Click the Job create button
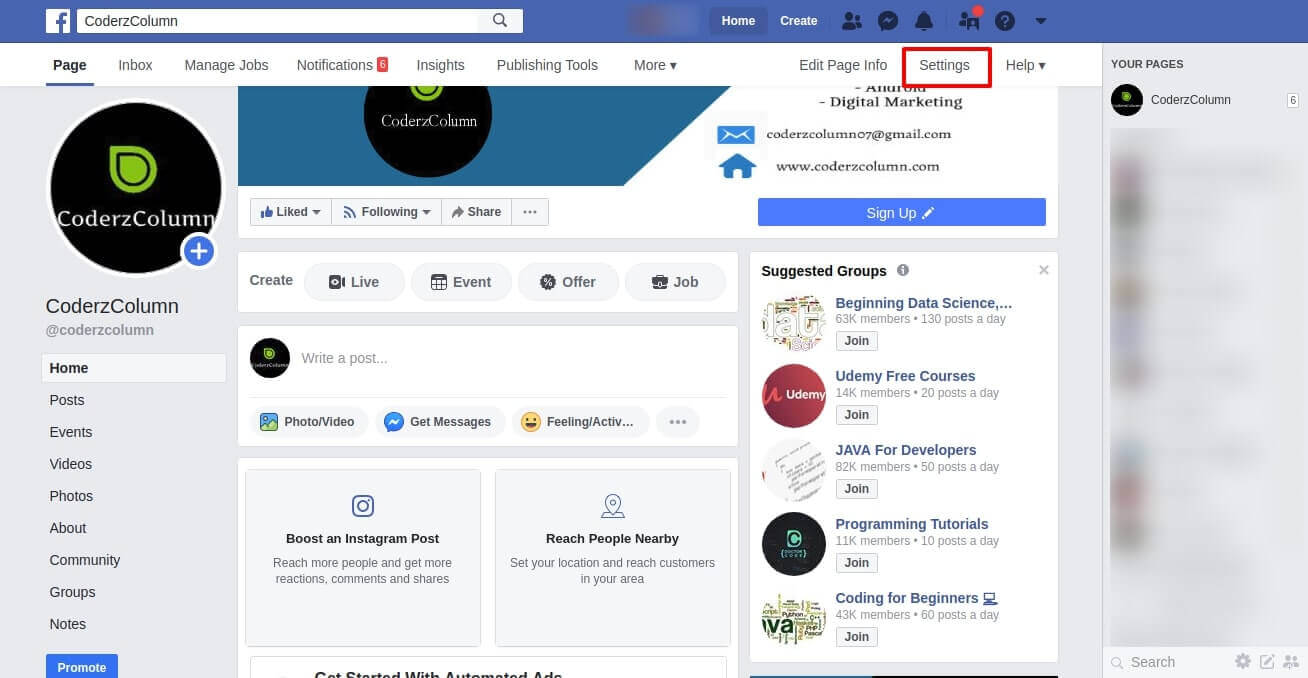Image resolution: width=1308 pixels, height=678 pixels. [675, 282]
